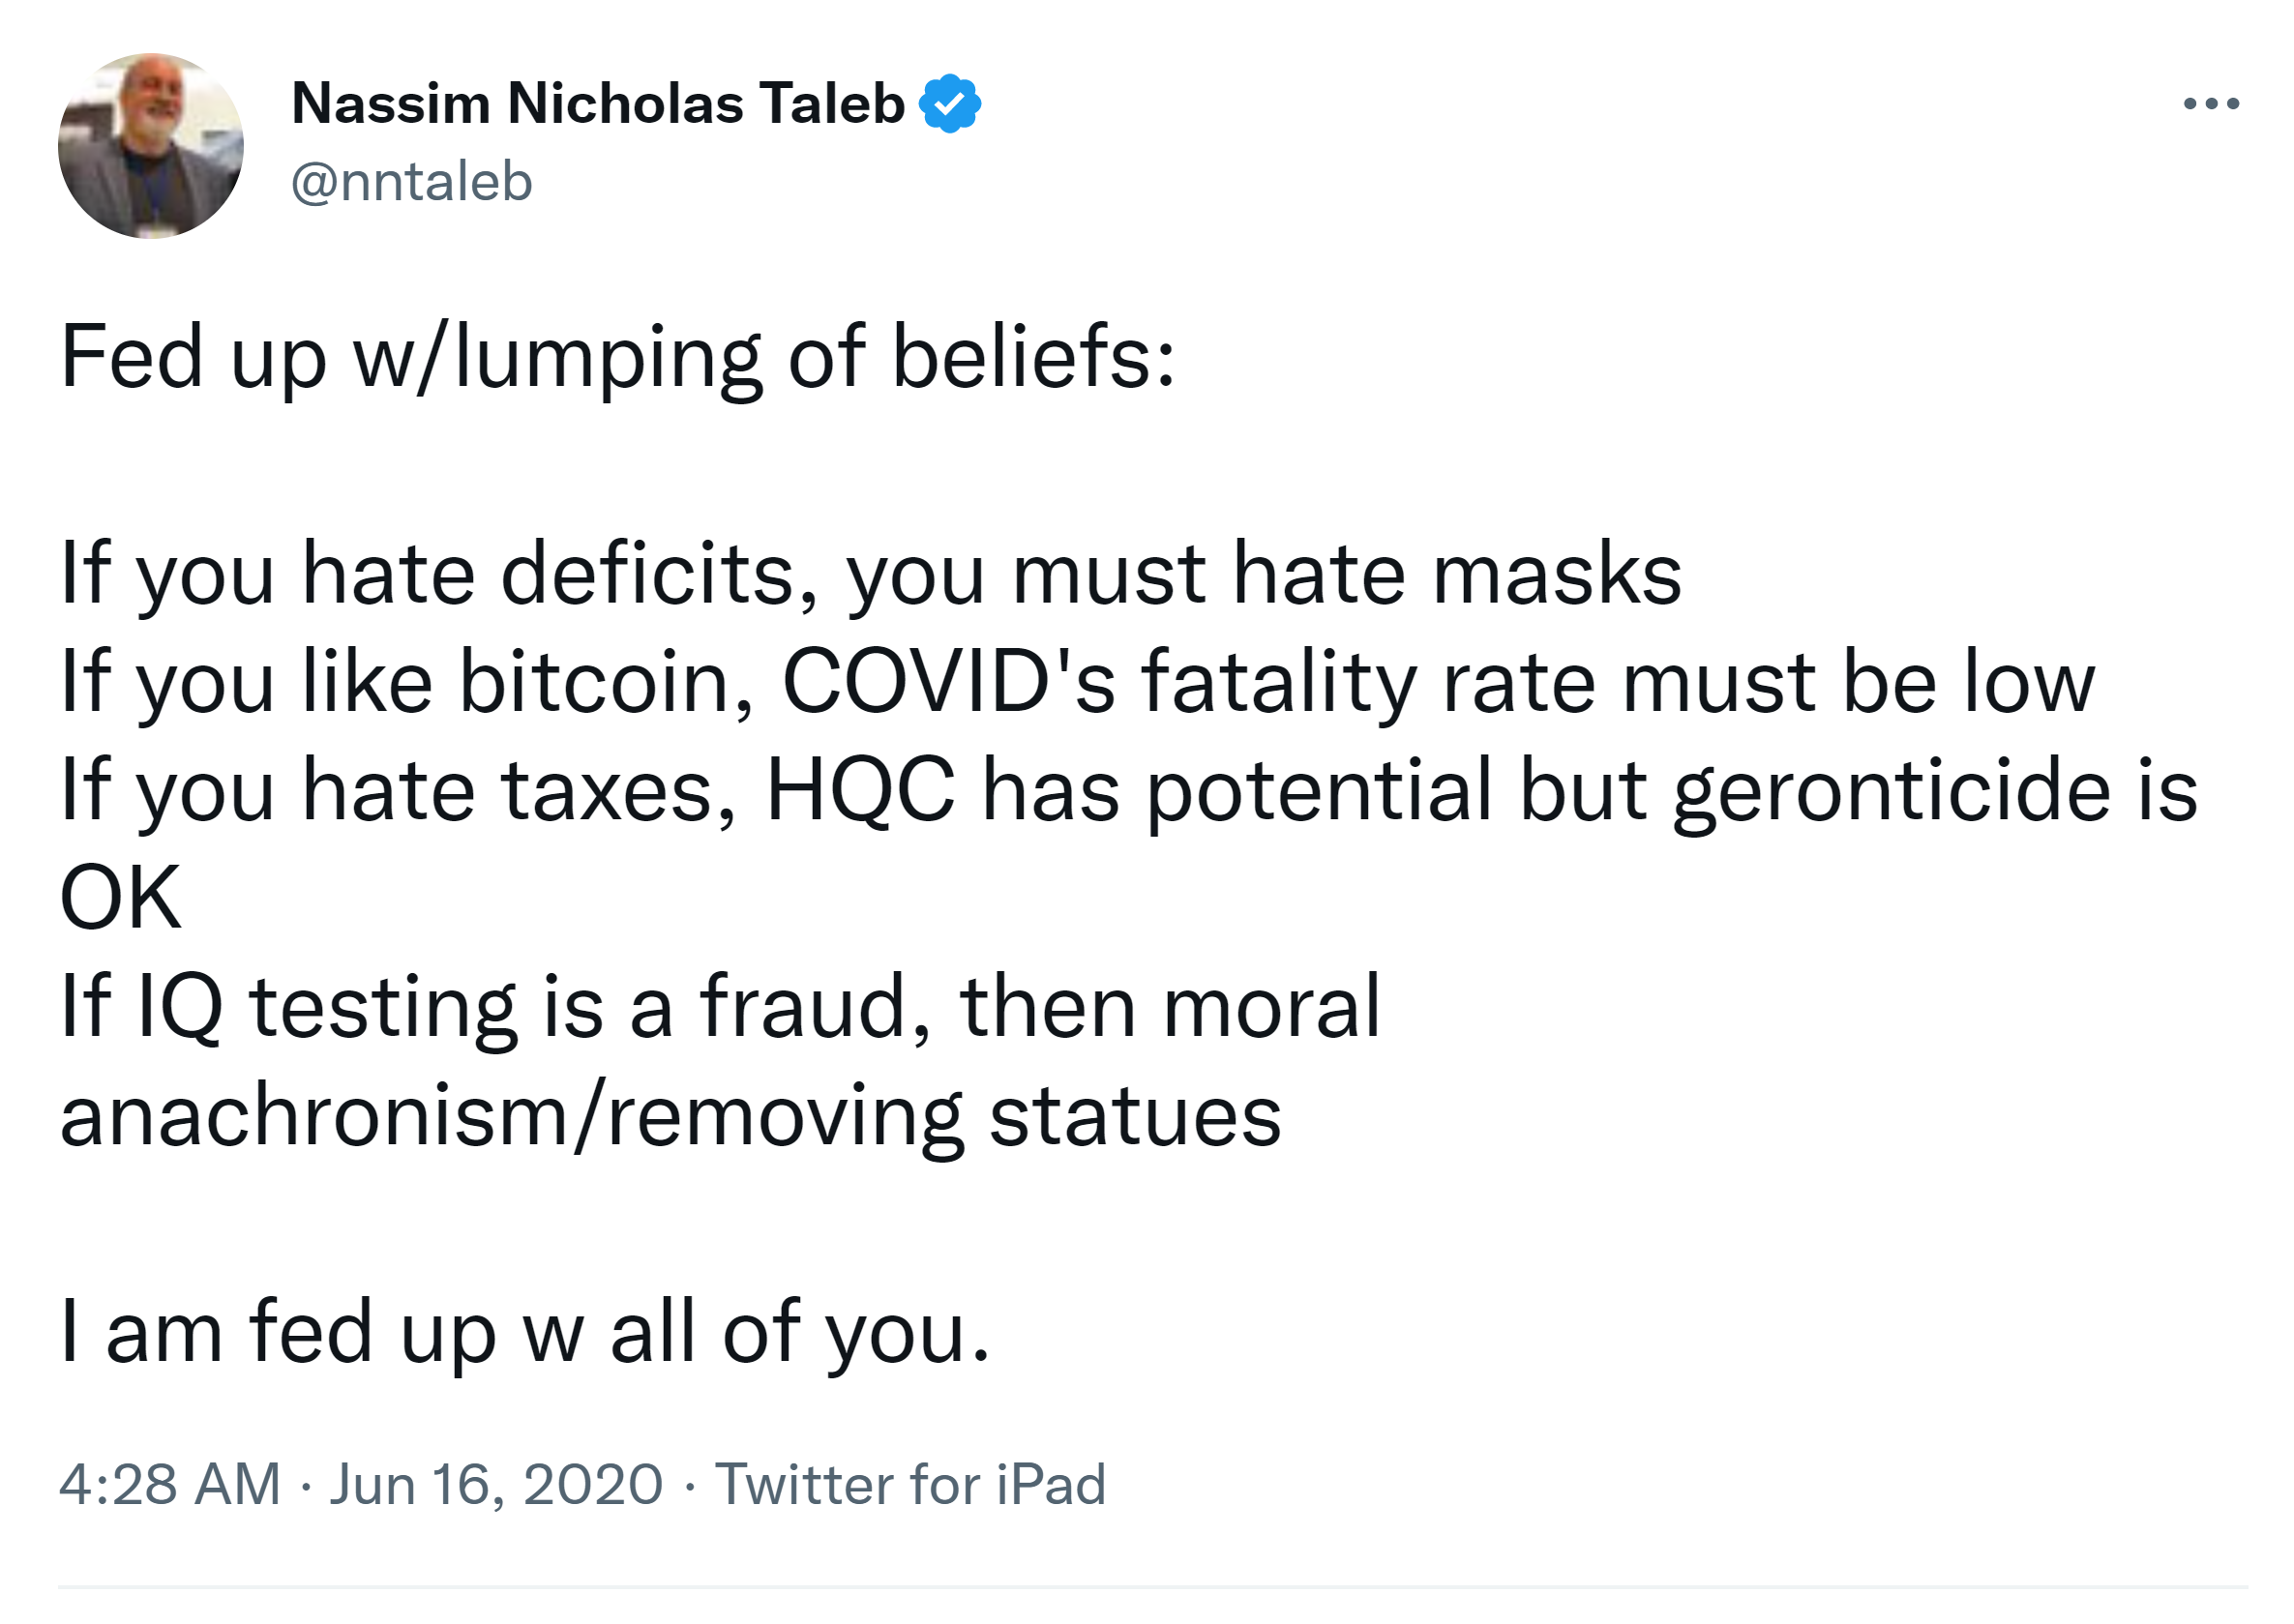2294x1624 pixels.
Task: Click the Jun 16, 2020 date
Action: (496, 1483)
